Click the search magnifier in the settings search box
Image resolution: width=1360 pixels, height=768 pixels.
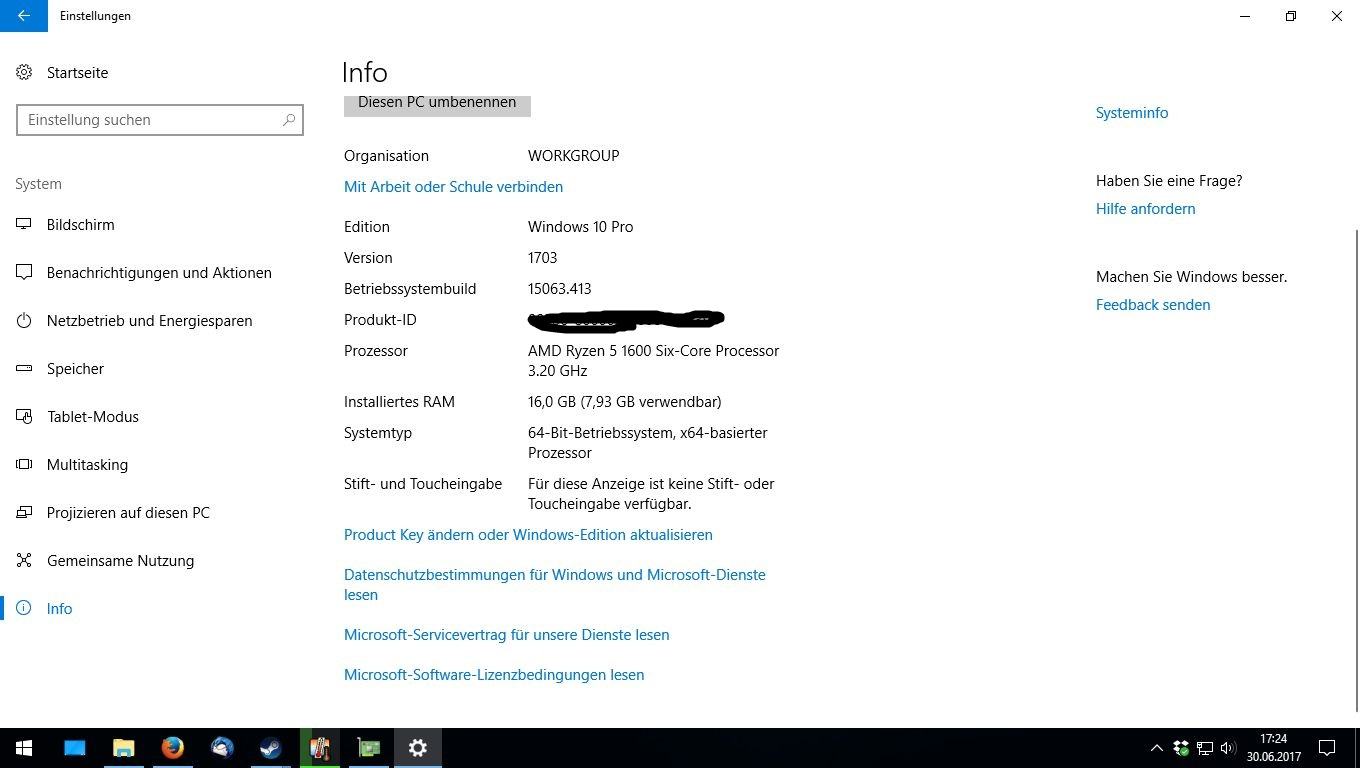pyautogui.click(x=289, y=120)
